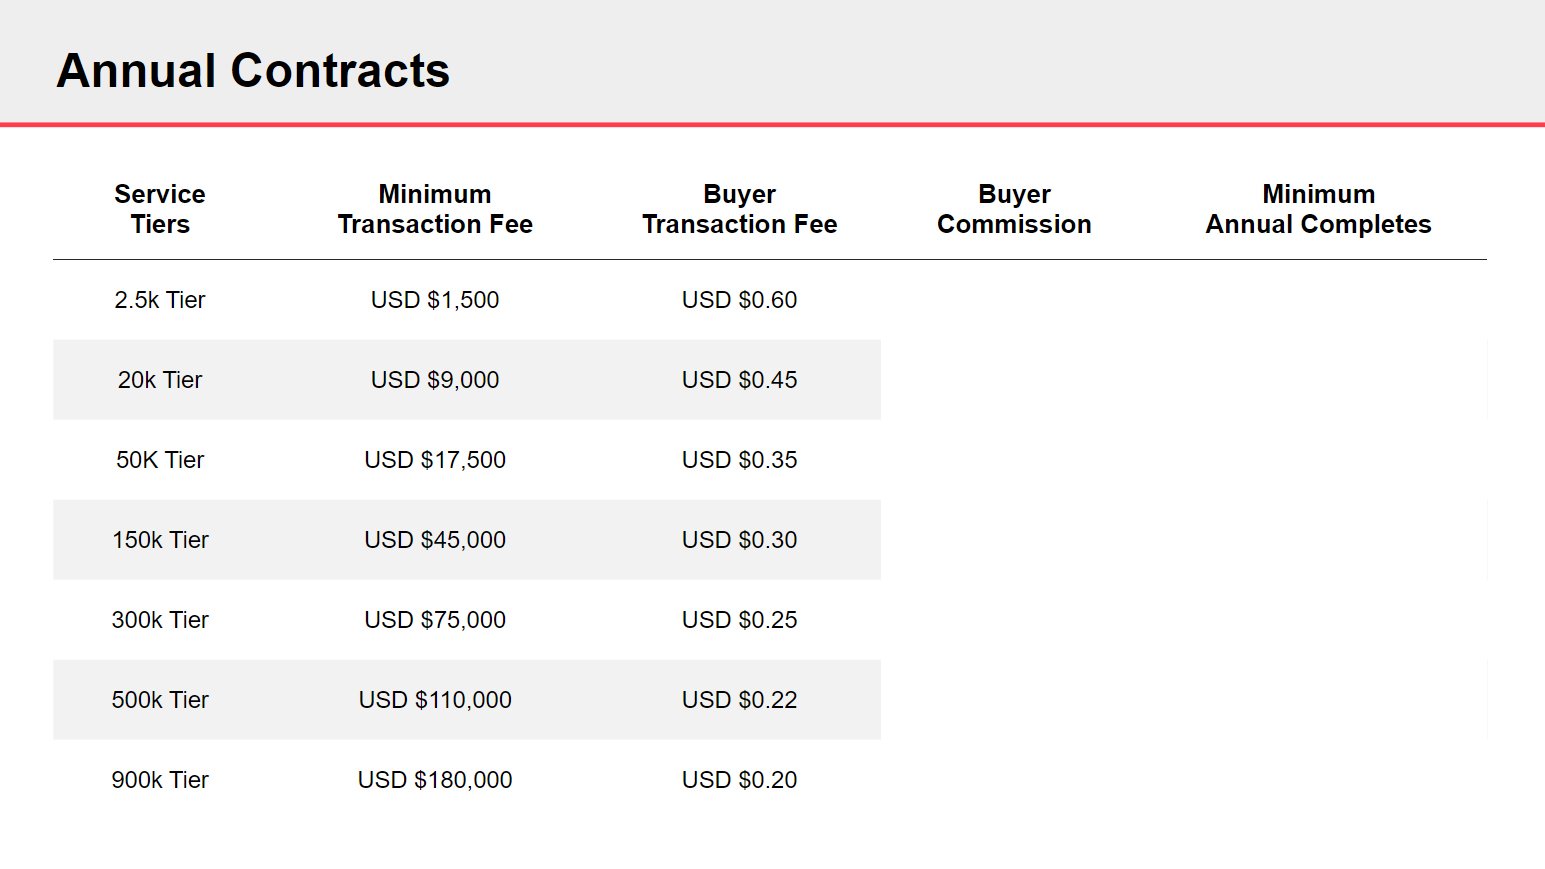
Task: Click the Minimum Transaction Fee header
Action: 435,209
